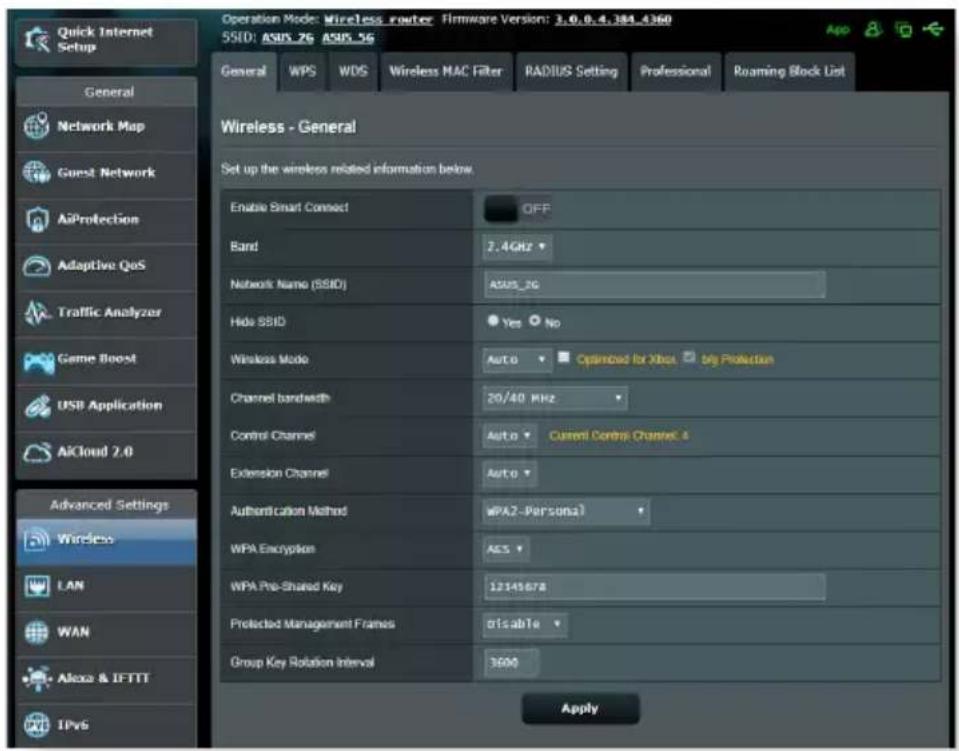Click the AiCloud 2.0 cloud icon
The width and height of the screenshot is (959, 751).
(37, 453)
